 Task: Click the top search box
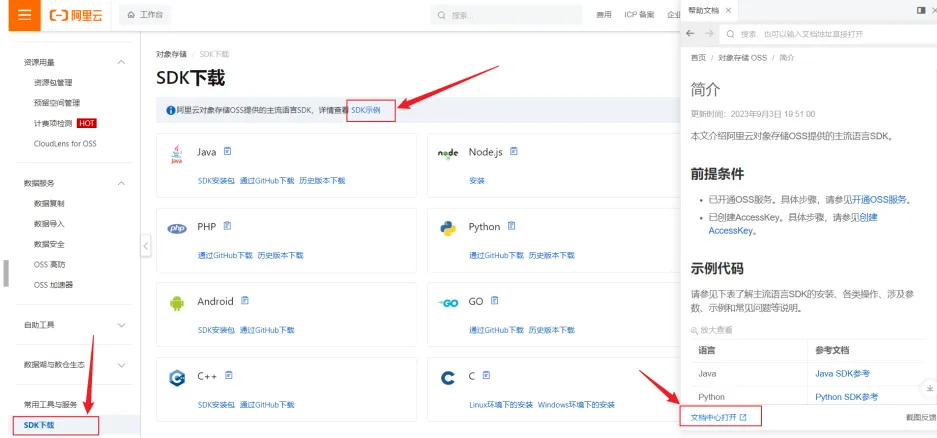(506, 15)
